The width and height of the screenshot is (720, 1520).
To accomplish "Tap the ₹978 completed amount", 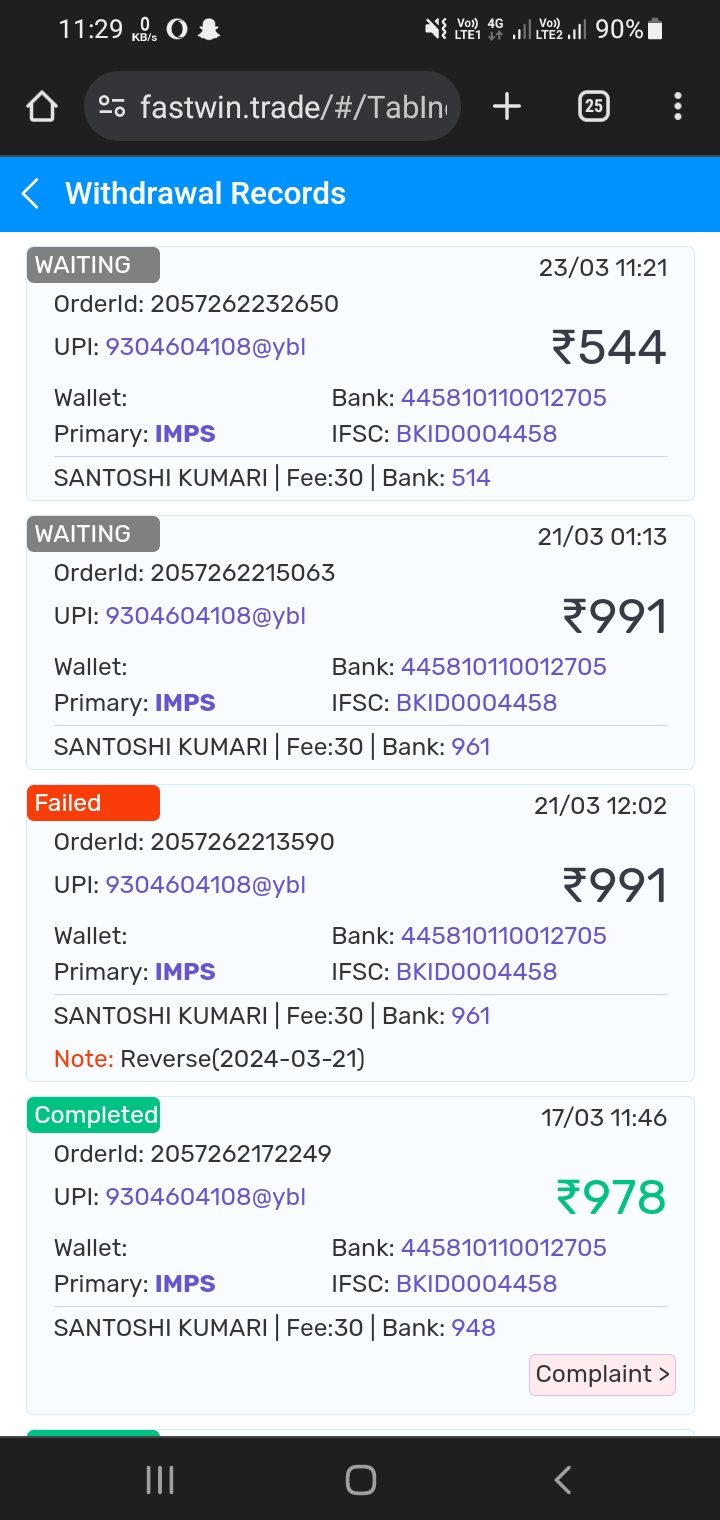I will click(x=610, y=1197).
